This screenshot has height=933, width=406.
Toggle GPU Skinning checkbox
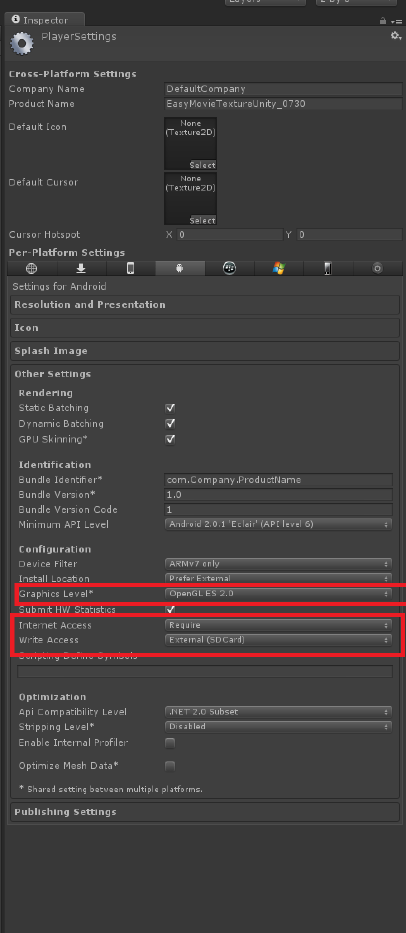(x=170, y=439)
